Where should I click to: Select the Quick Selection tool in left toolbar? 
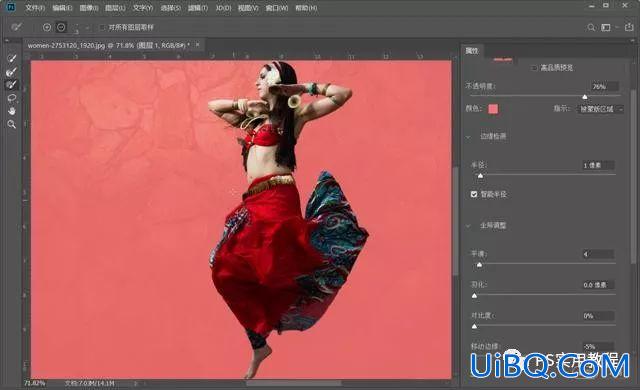(11, 59)
